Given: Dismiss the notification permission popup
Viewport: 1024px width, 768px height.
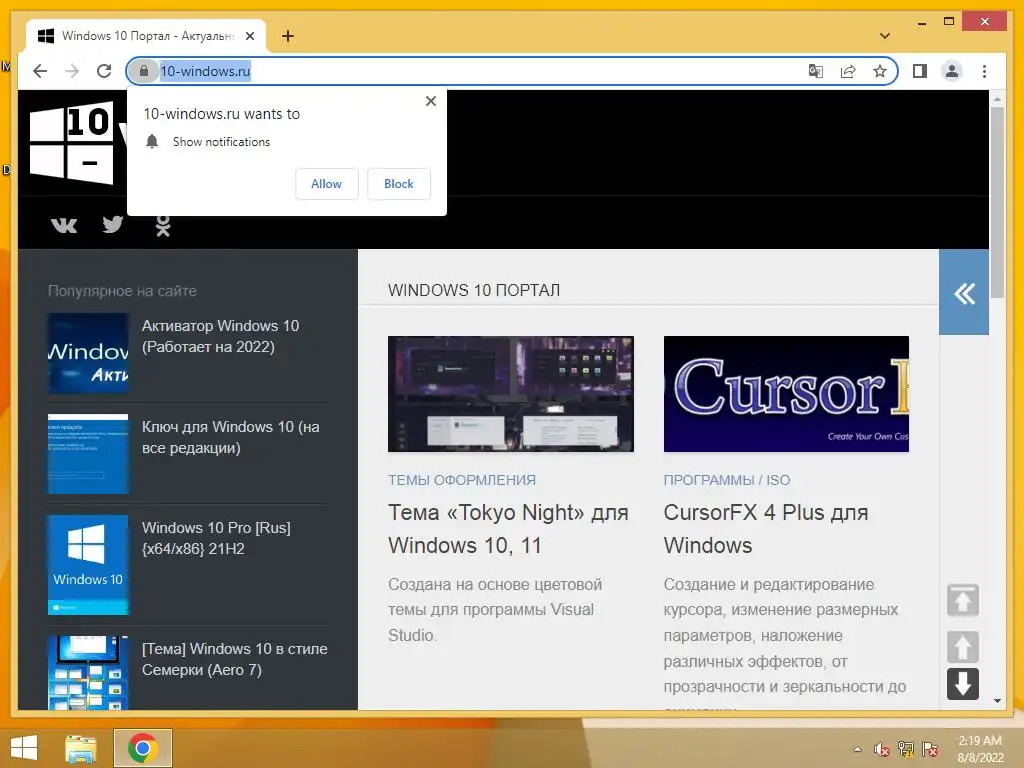Looking at the screenshot, I should (x=430, y=101).
